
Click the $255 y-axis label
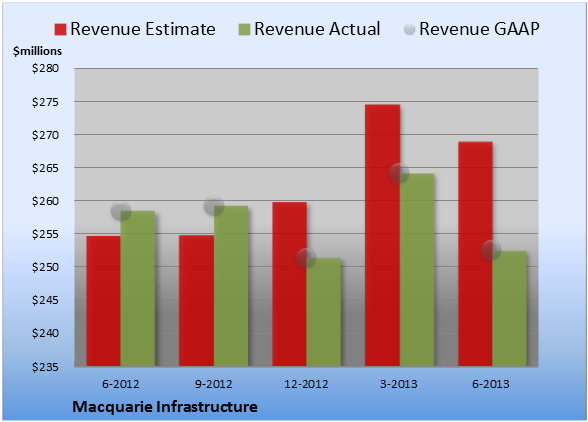point(45,234)
